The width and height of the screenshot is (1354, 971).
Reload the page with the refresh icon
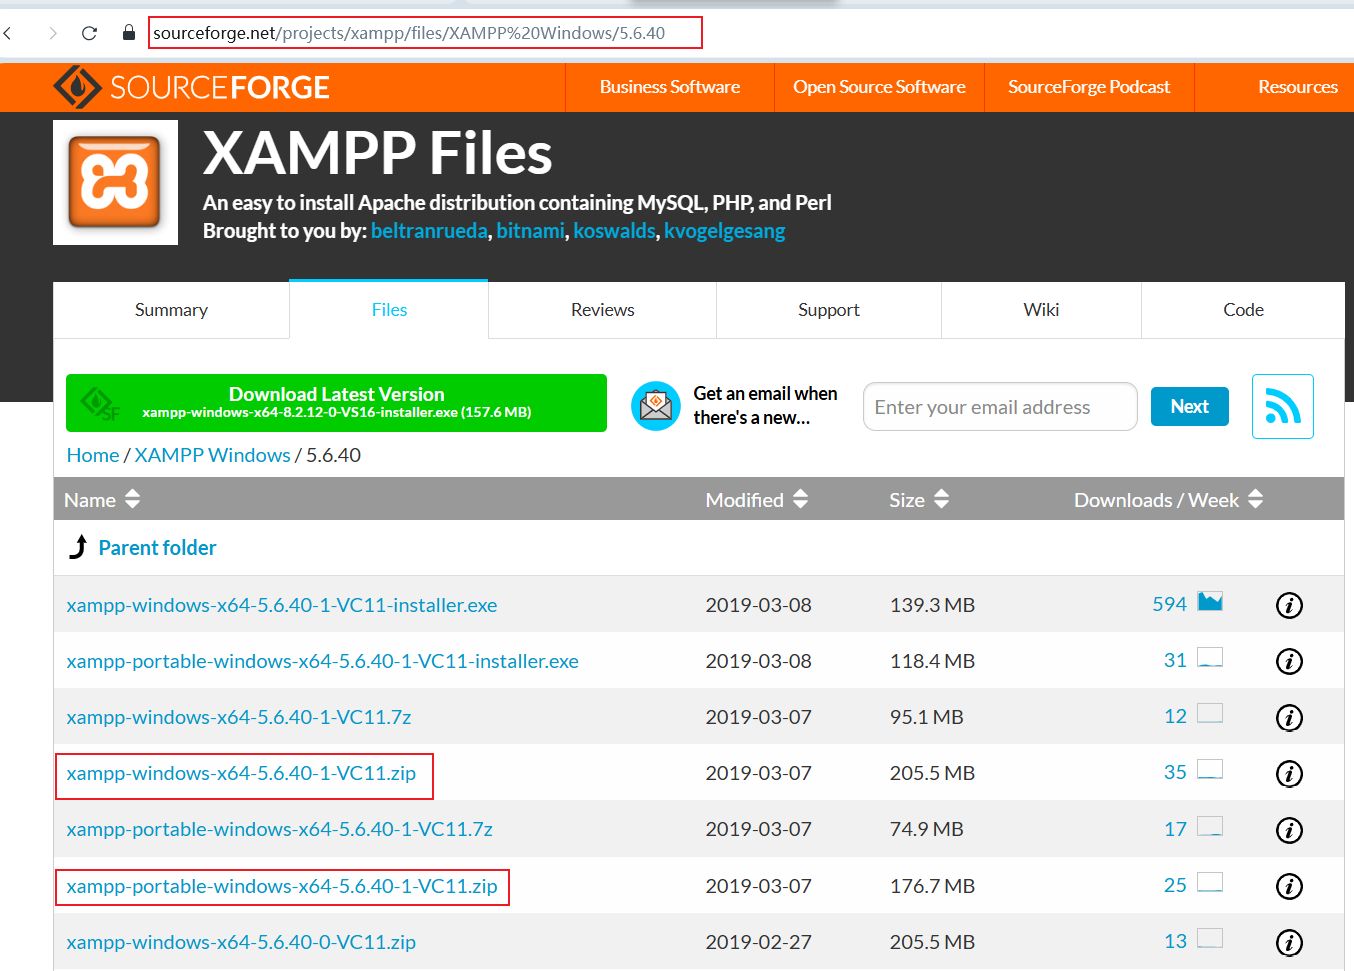pos(89,33)
